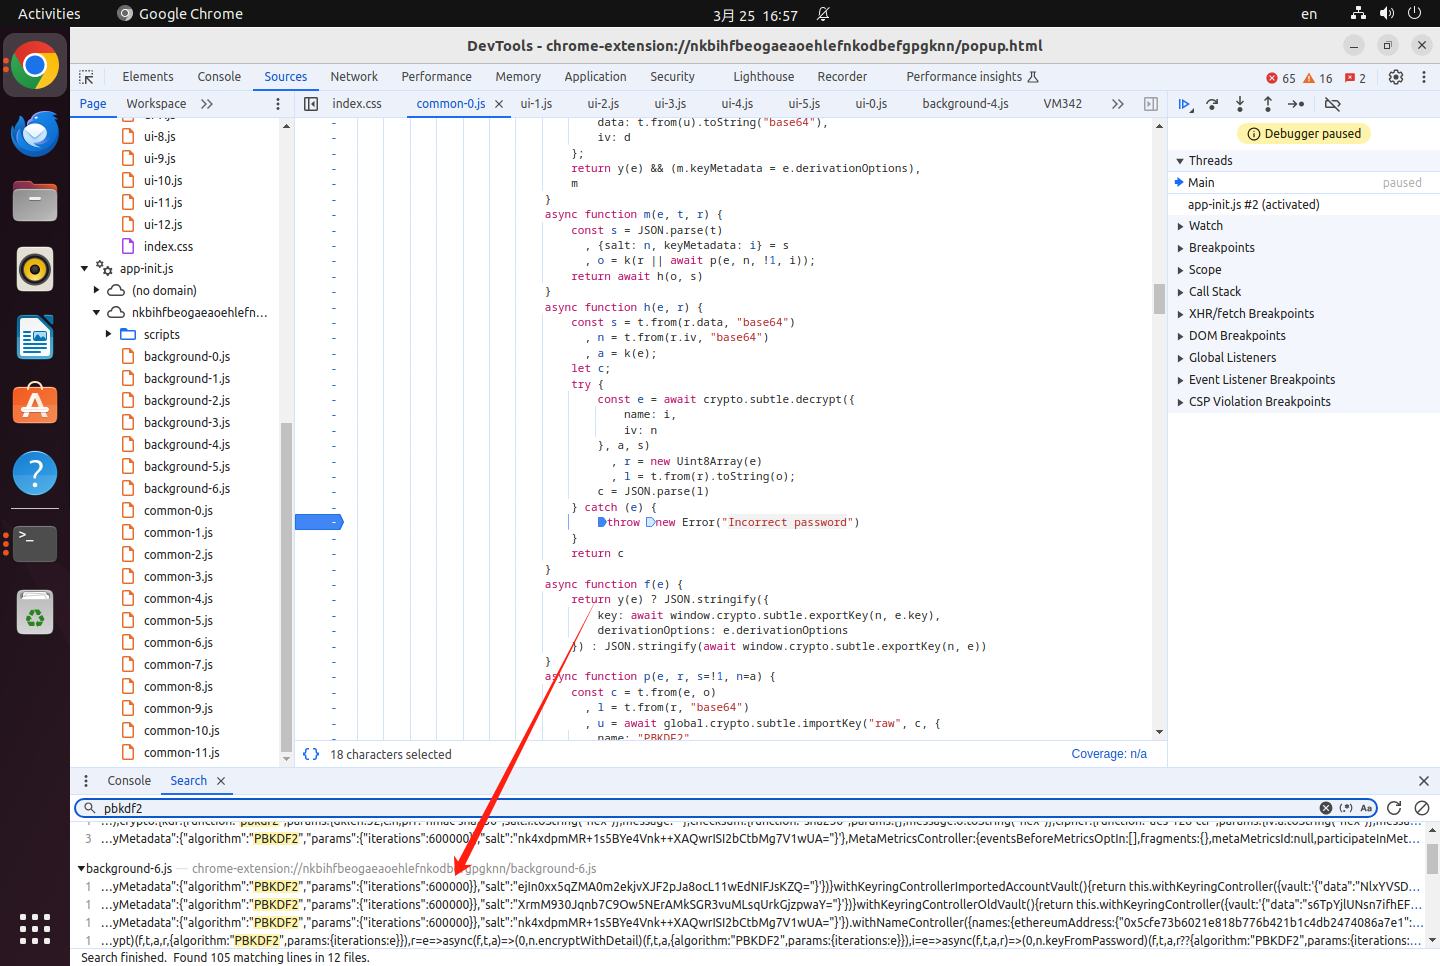Click the Coverage: n/a link

point(1109,754)
